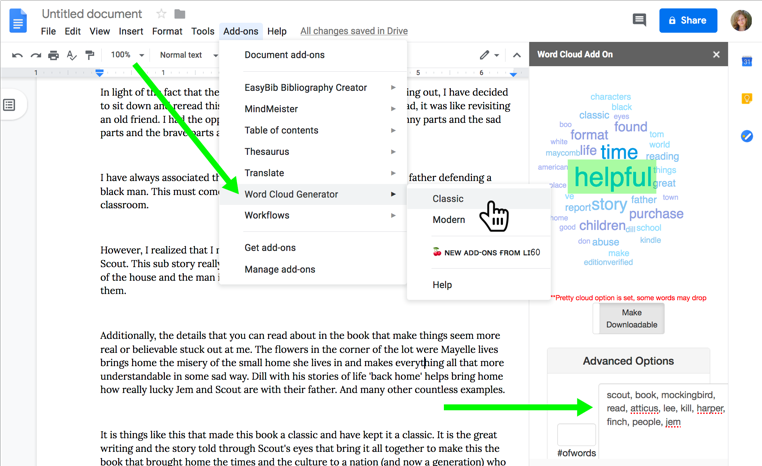Click Manage add-ons
Image resolution: width=762 pixels, height=466 pixels.
coord(313,269)
